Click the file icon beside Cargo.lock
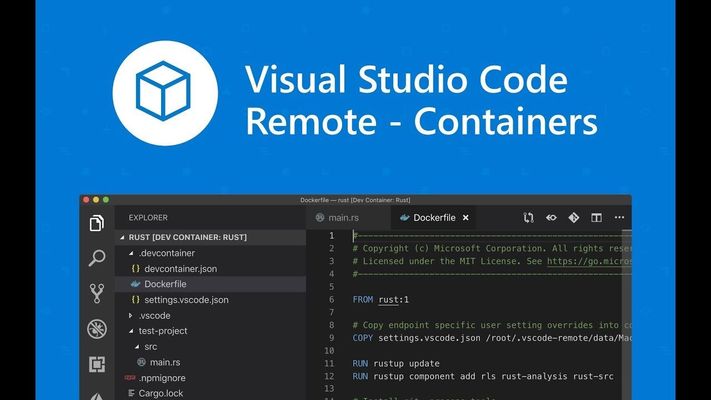Image resolution: width=711 pixels, height=400 pixels. [x=131, y=393]
